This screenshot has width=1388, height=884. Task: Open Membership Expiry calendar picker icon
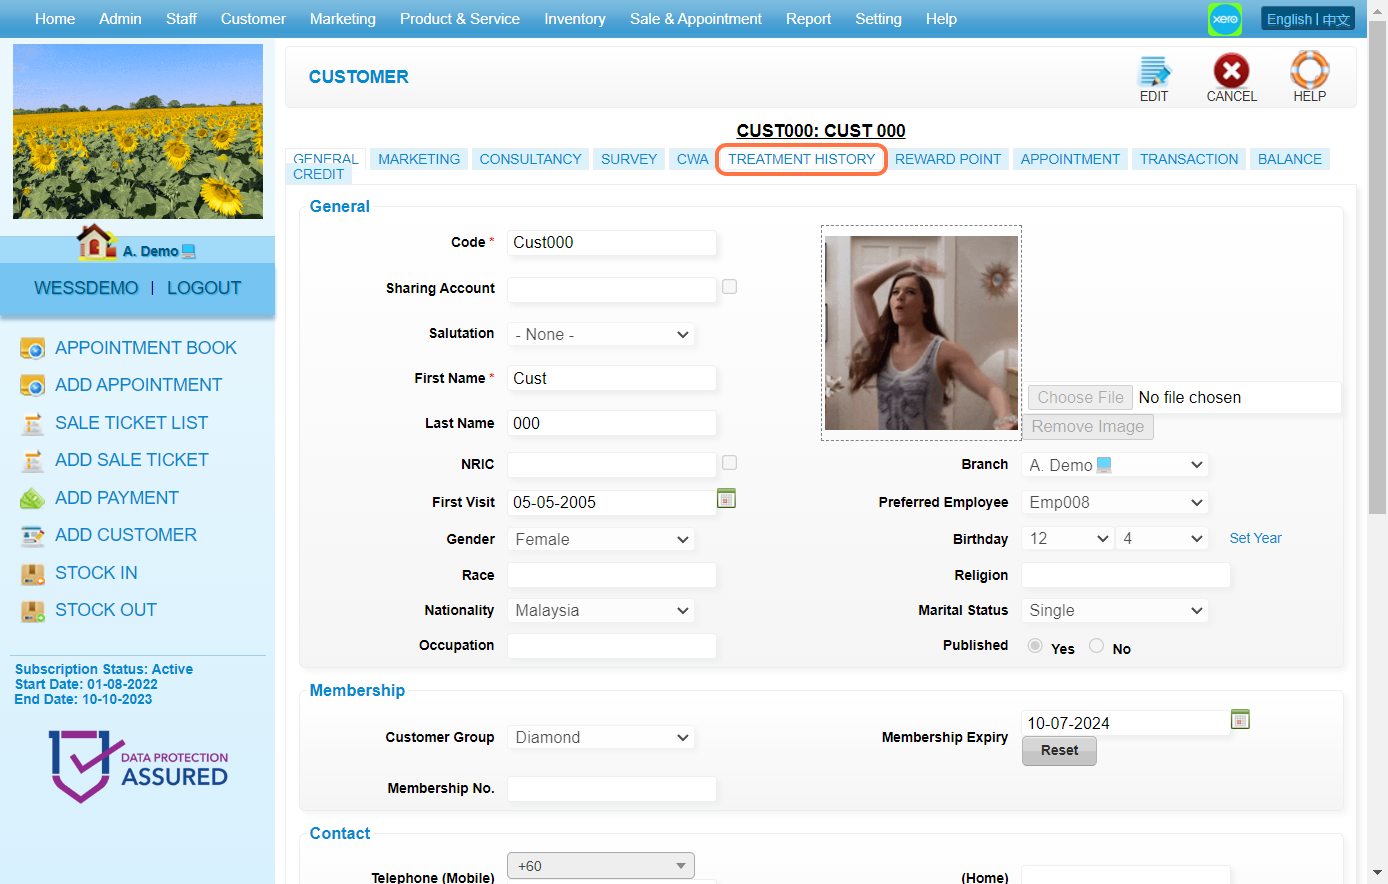1240,719
